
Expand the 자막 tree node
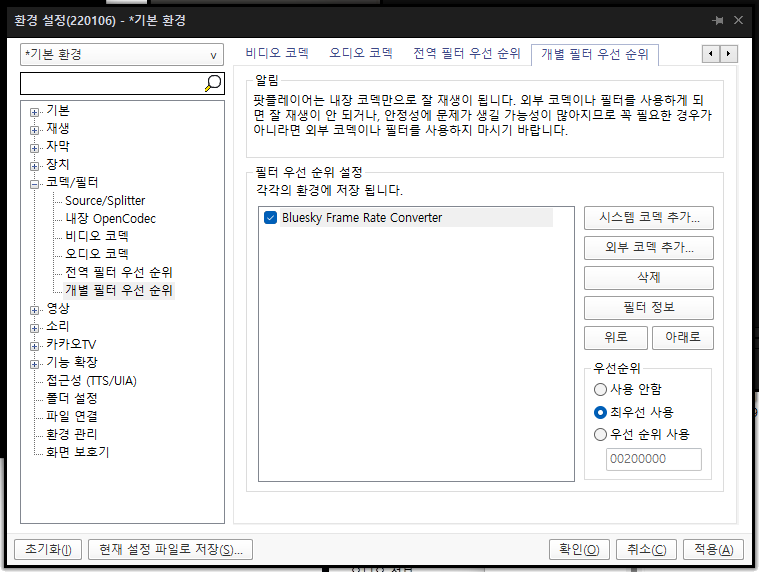[x=34, y=148]
